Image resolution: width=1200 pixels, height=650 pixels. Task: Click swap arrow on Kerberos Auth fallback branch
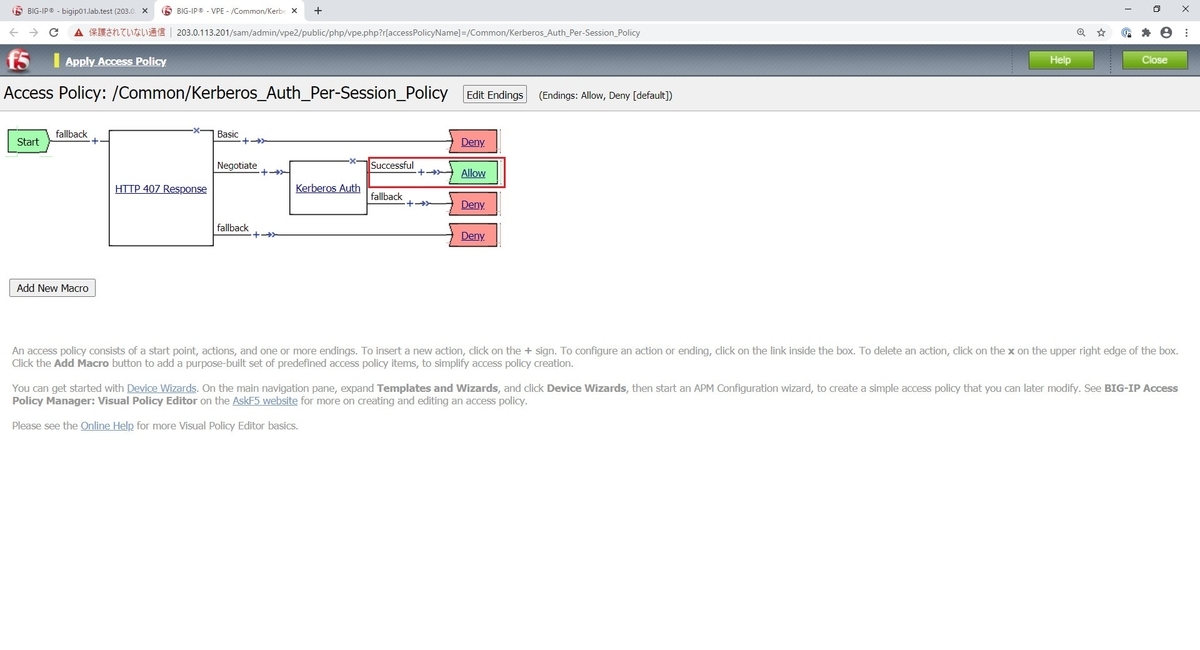[426, 203]
